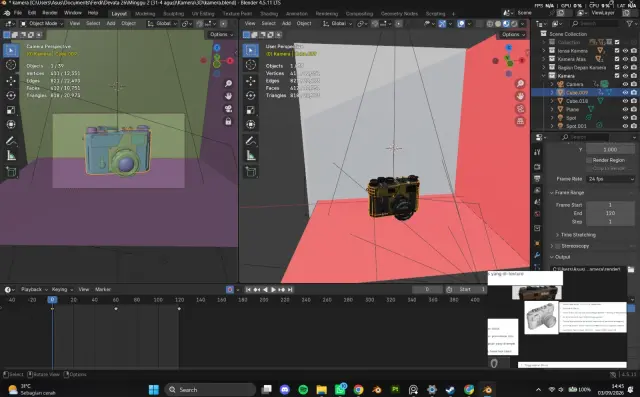Viewport: 640px width, 397px height.
Task: Click the orthographic grid icon in right viewport
Action: pyautogui.click(x=520, y=121)
